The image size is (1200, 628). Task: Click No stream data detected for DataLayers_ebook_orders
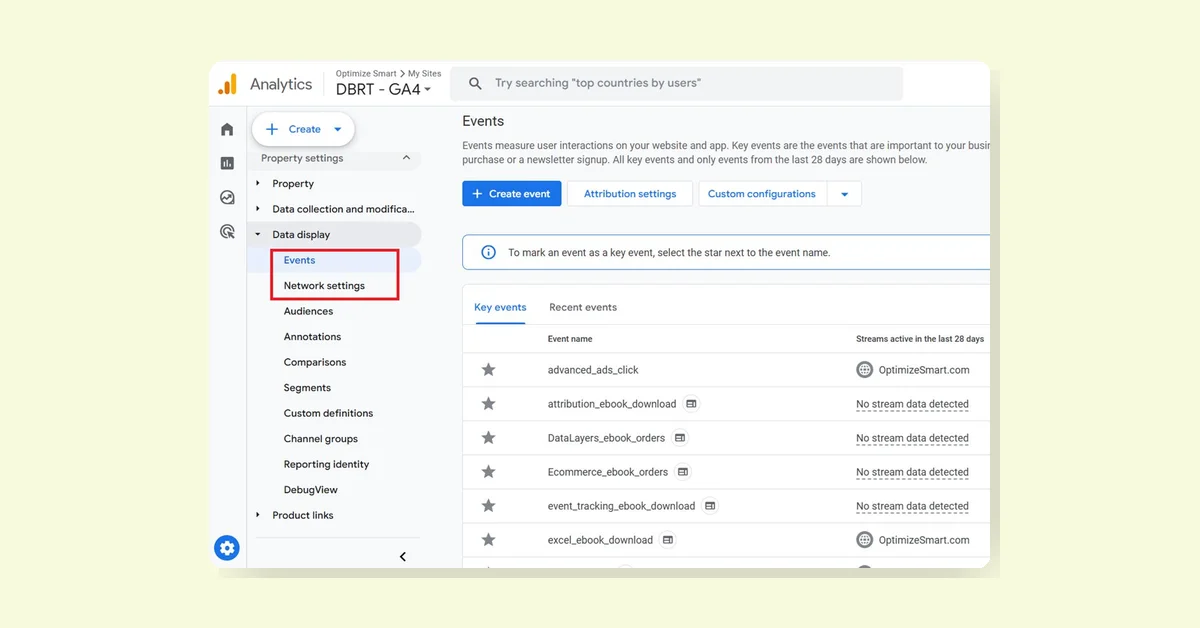912,438
